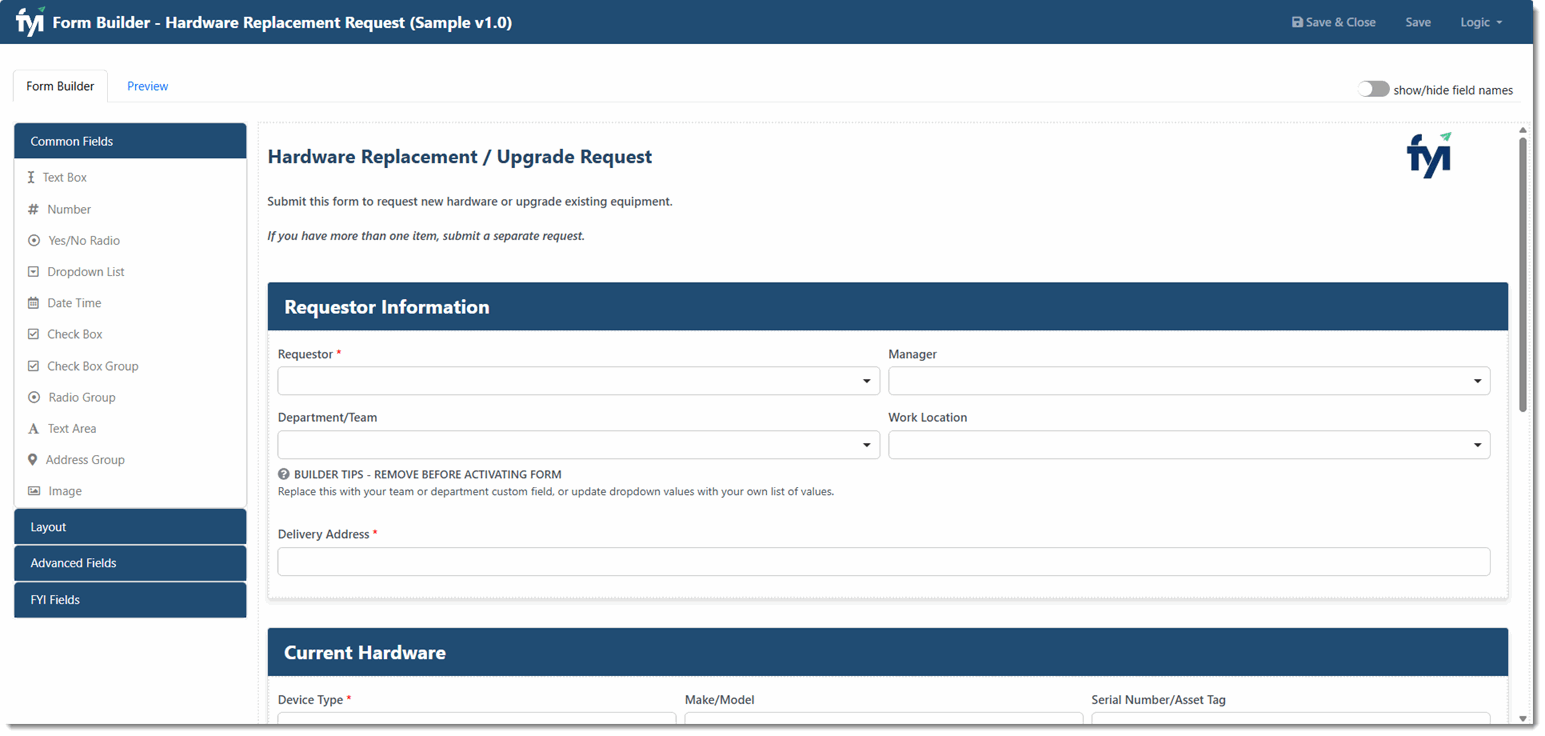
Task: Expand the Advanced Fields section
Action: [x=130, y=563]
